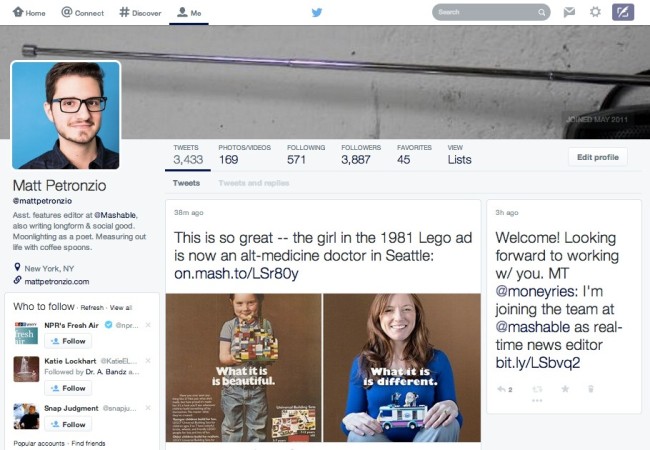Screen dimensions: 650x450
Task: Dismiss NPR's Fresh Air suggestion
Action: click(x=148, y=325)
